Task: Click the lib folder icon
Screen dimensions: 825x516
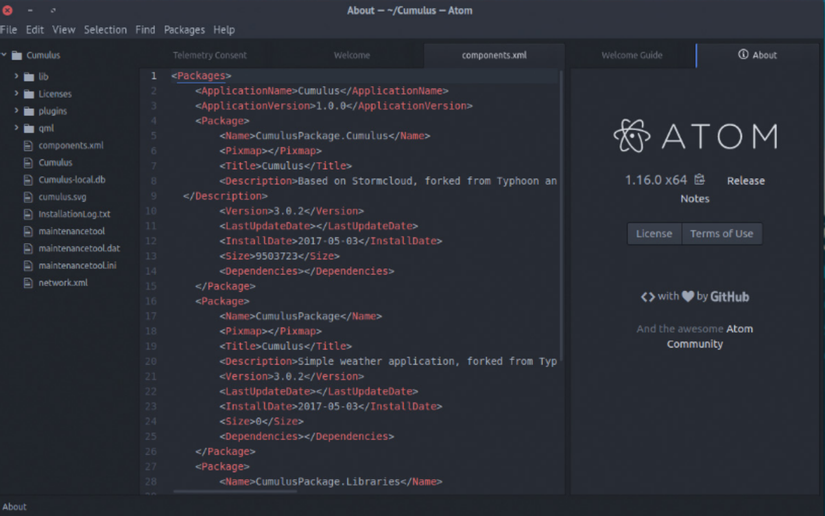Action: click(29, 77)
